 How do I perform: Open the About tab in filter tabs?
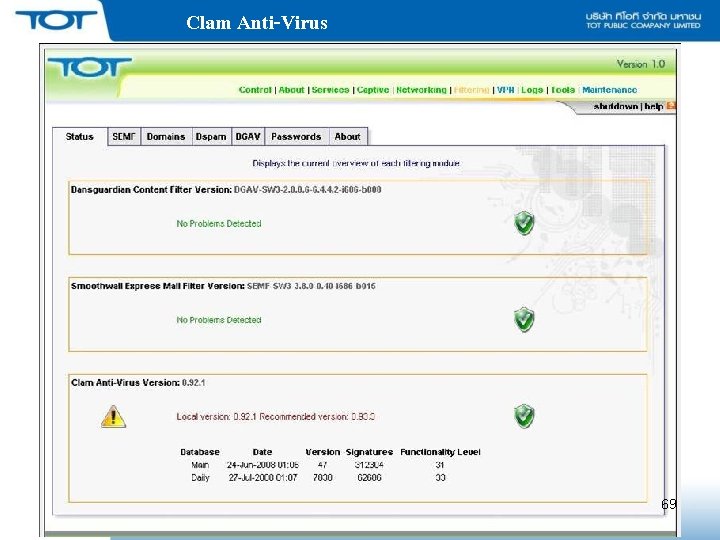point(348,136)
